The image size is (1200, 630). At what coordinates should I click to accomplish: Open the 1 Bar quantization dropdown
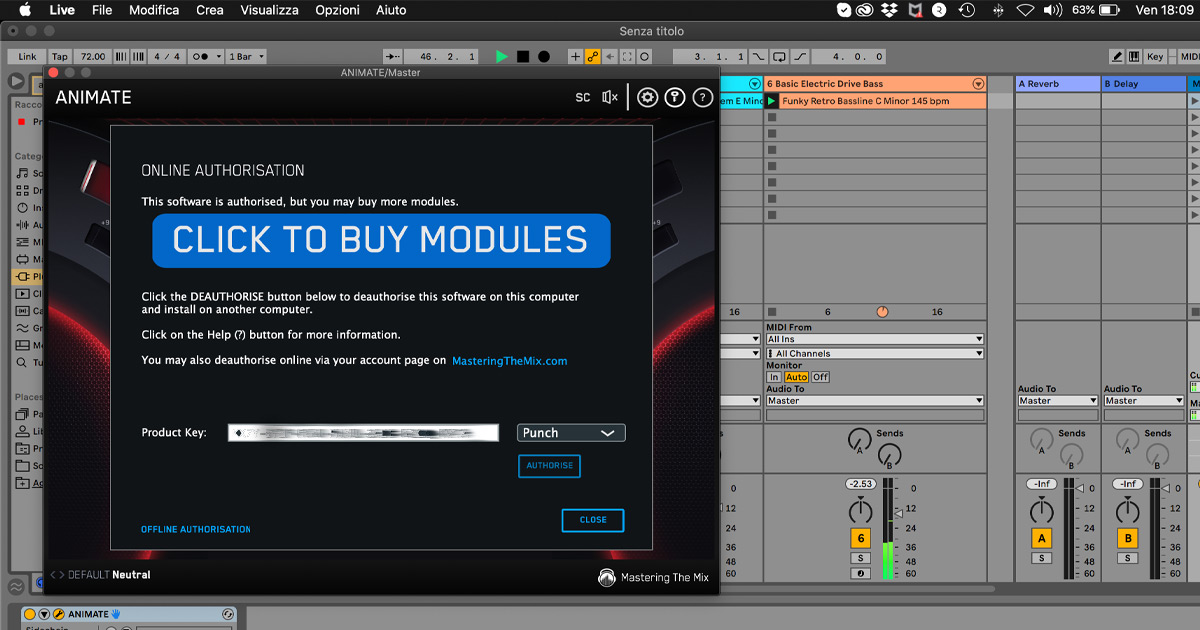(x=246, y=57)
